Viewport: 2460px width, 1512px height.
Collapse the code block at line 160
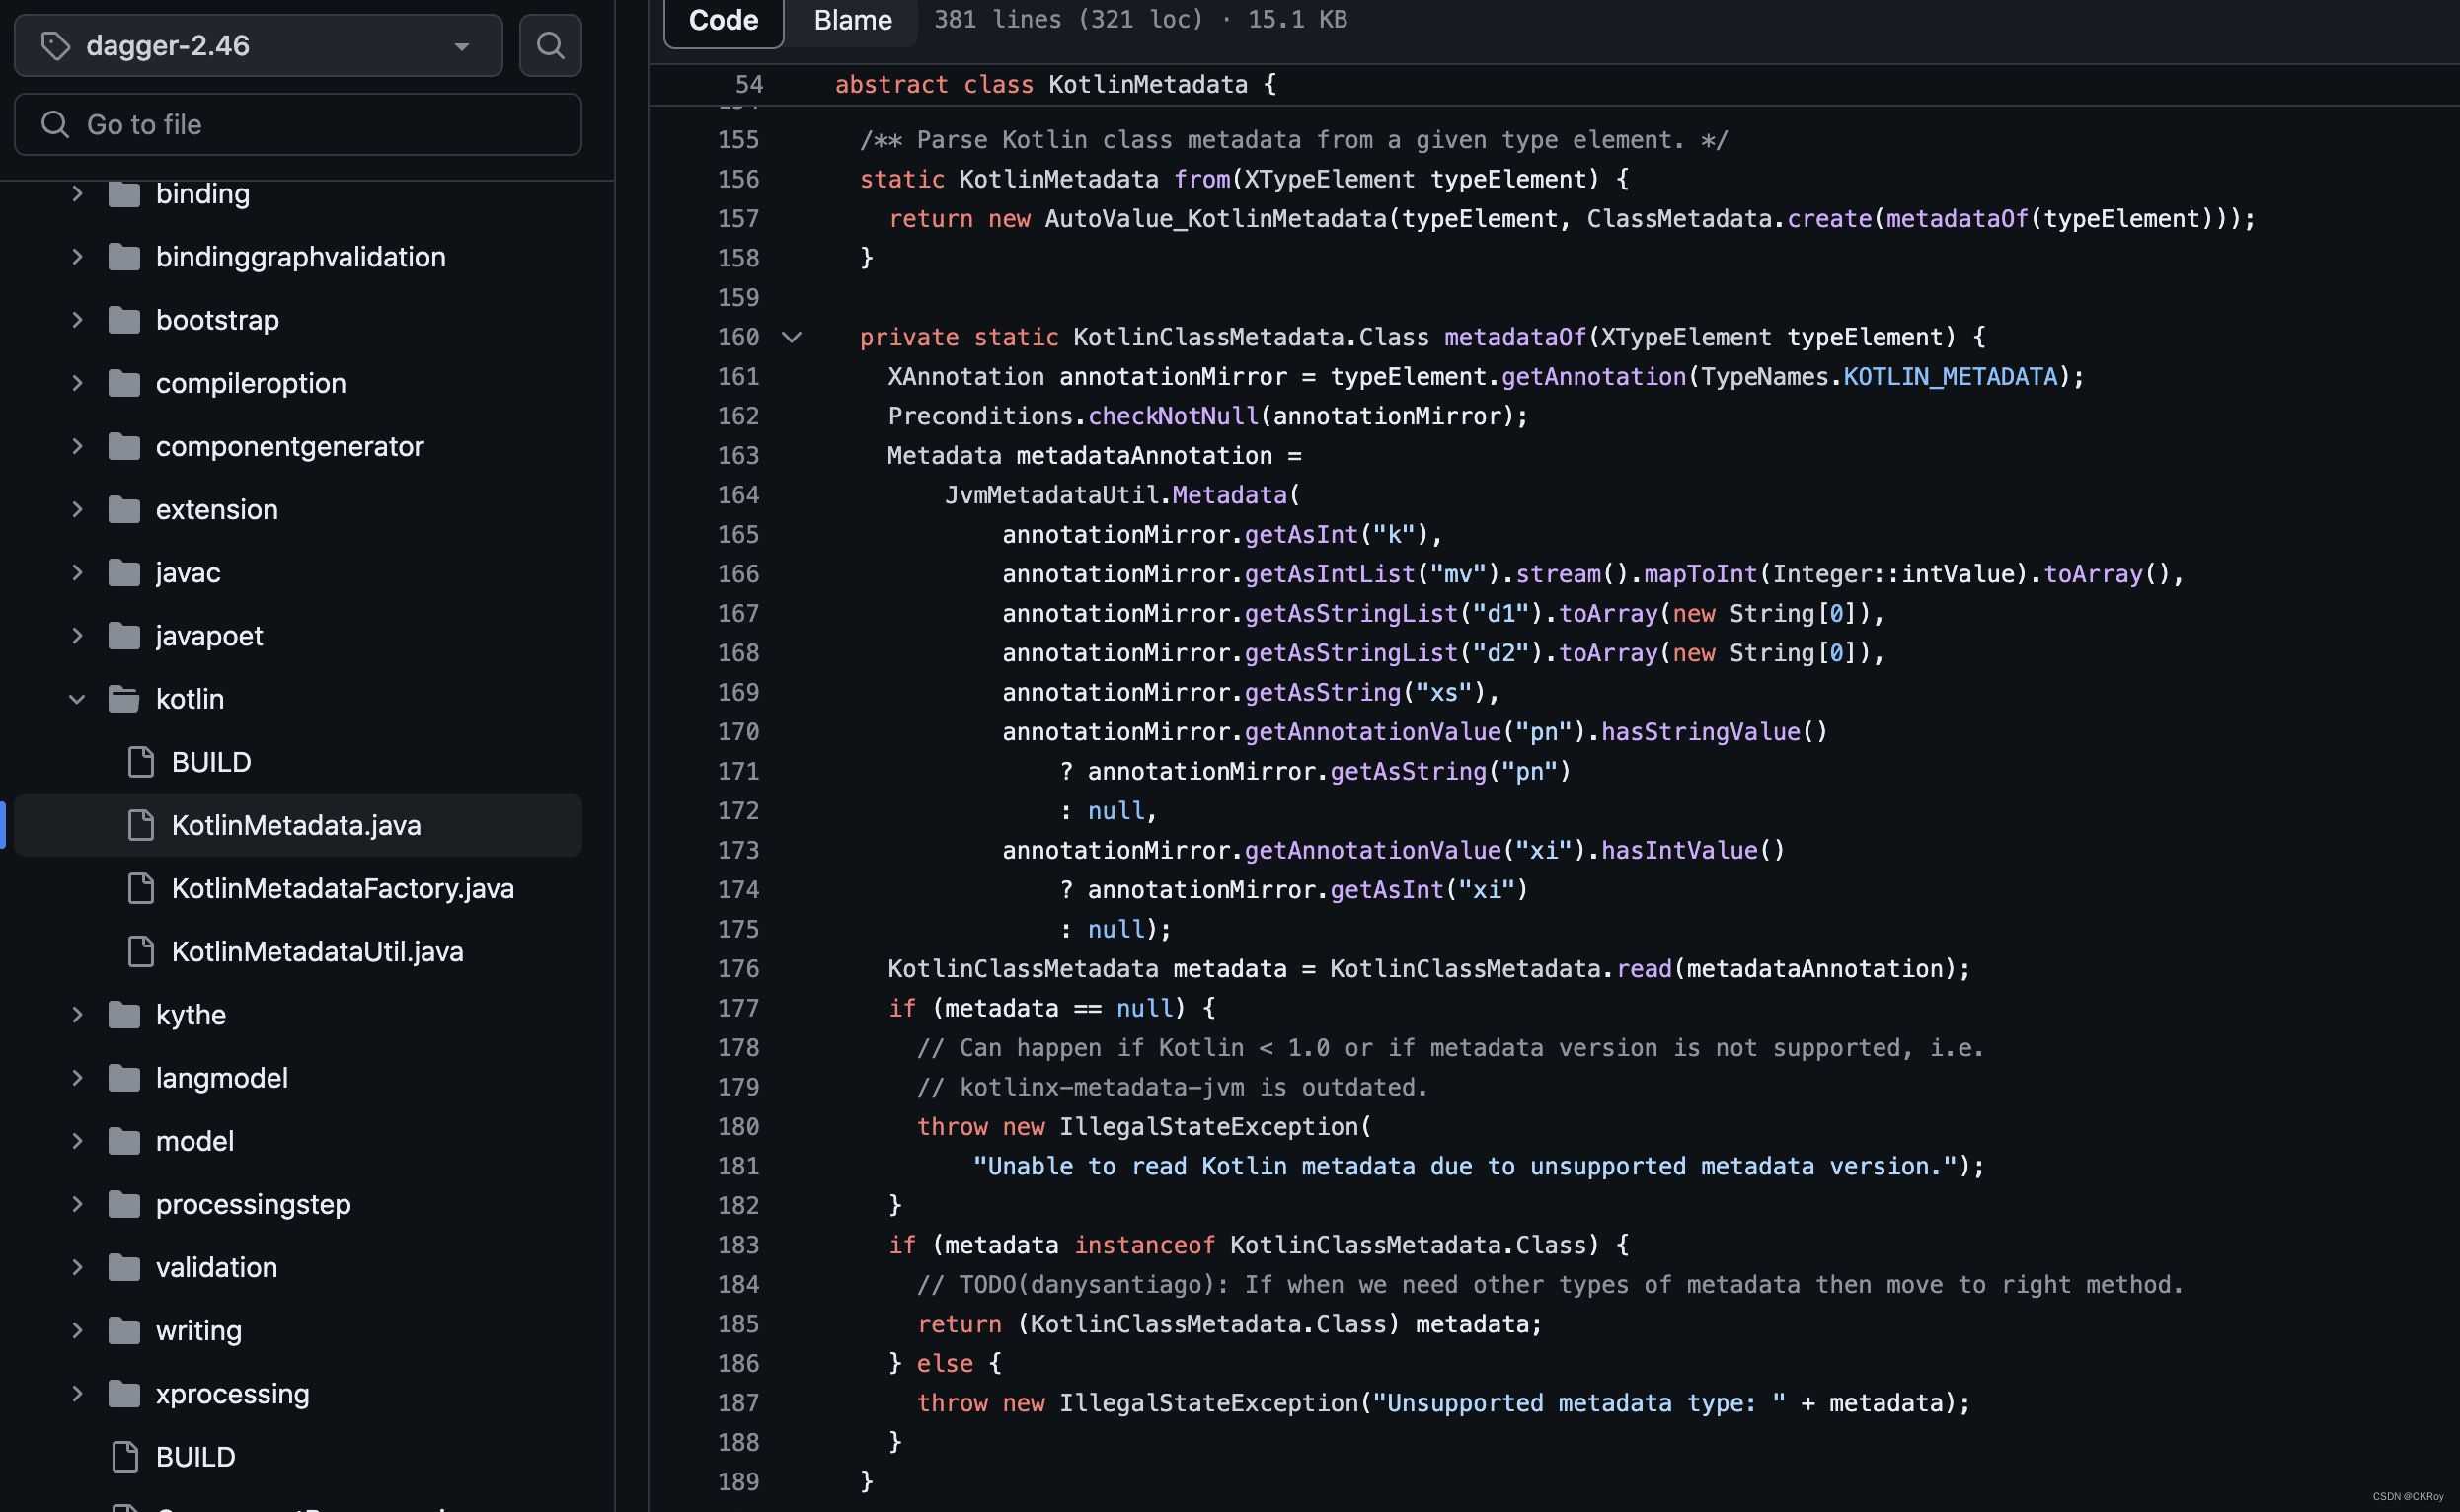(793, 338)
